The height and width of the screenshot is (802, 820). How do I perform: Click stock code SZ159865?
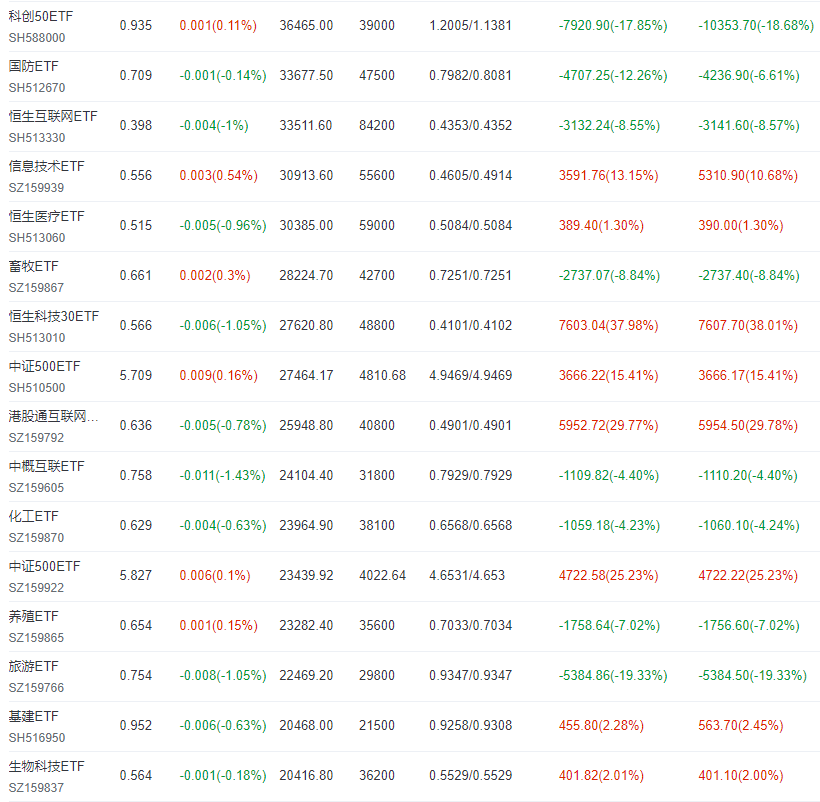click(37, 638)
